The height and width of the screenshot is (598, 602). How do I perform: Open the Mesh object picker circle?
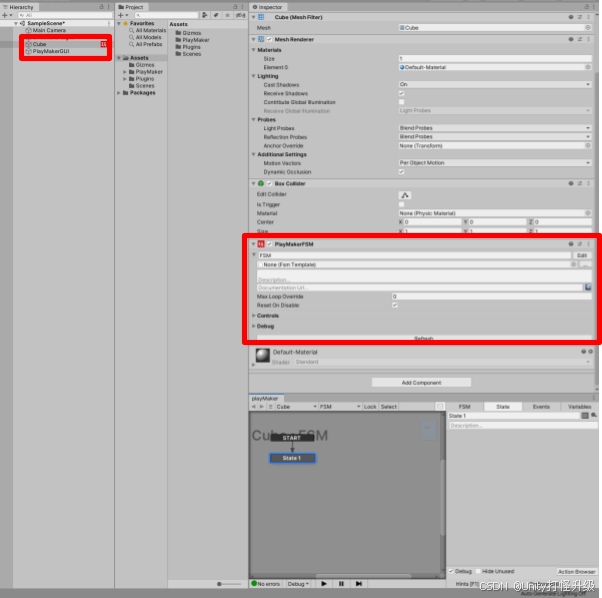coord(588,28)
